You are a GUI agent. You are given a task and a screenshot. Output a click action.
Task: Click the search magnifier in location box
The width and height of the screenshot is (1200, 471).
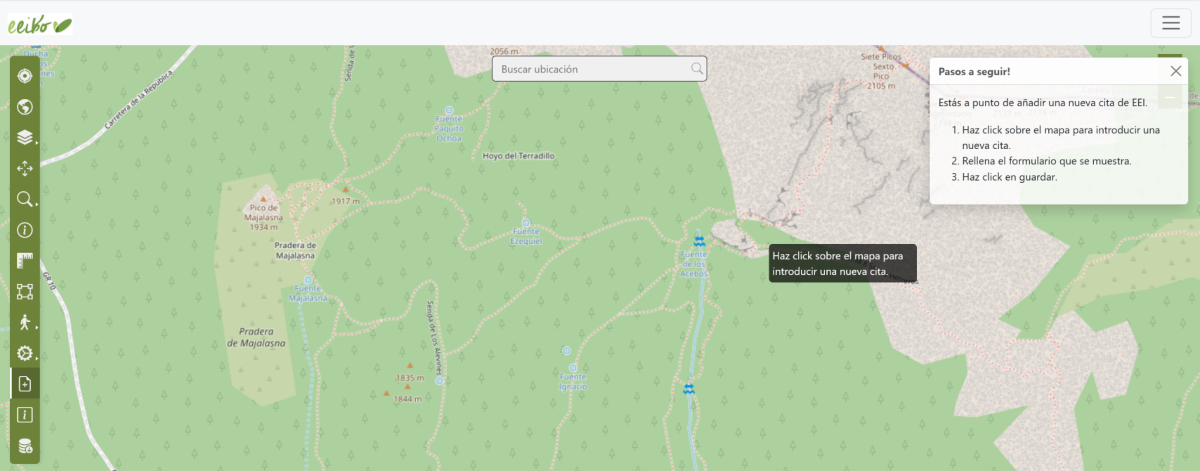click(x=696, y=69)
